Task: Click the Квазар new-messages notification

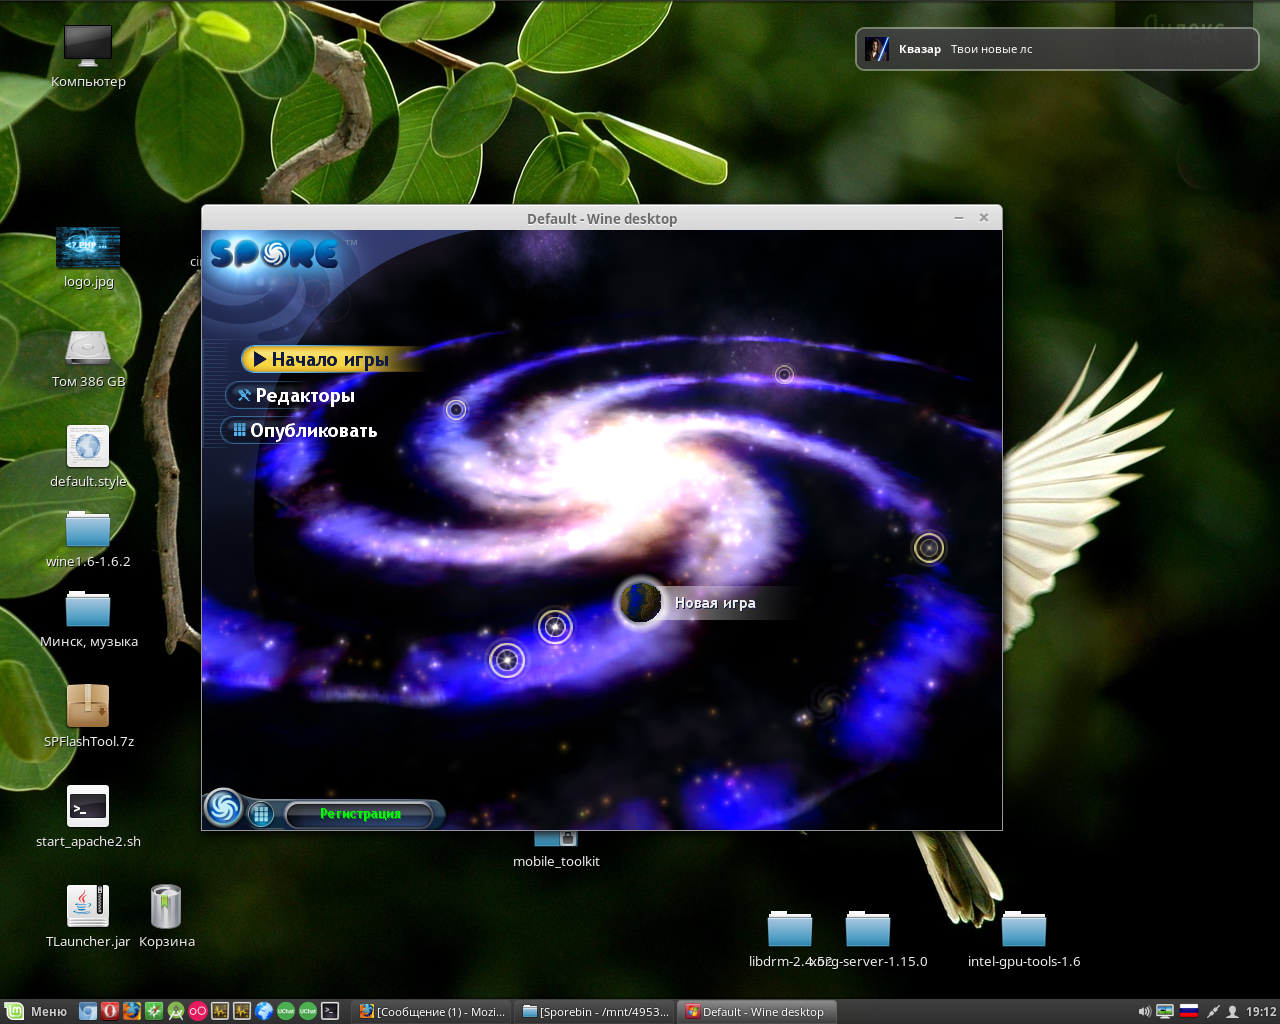Action: pos(1057,49)
